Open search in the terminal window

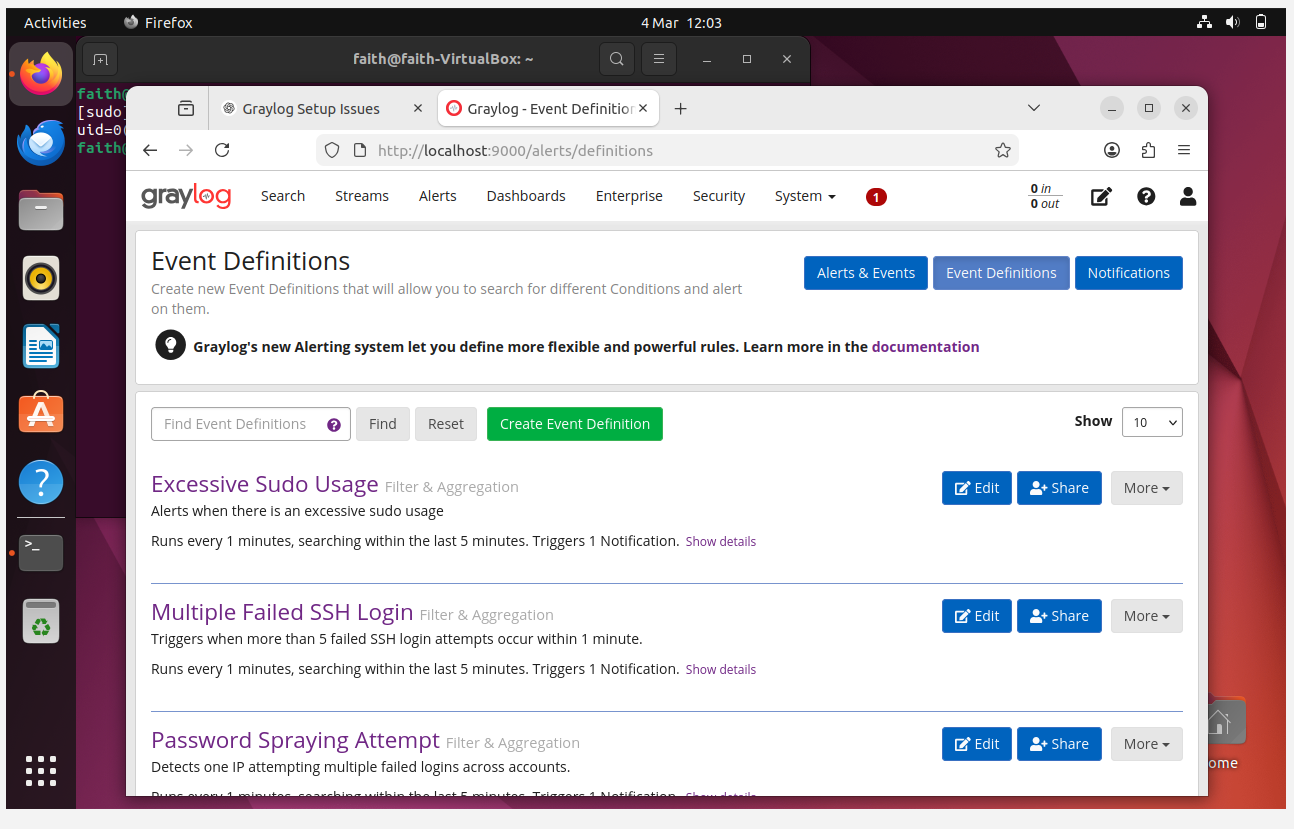click(x=617, y=59)
